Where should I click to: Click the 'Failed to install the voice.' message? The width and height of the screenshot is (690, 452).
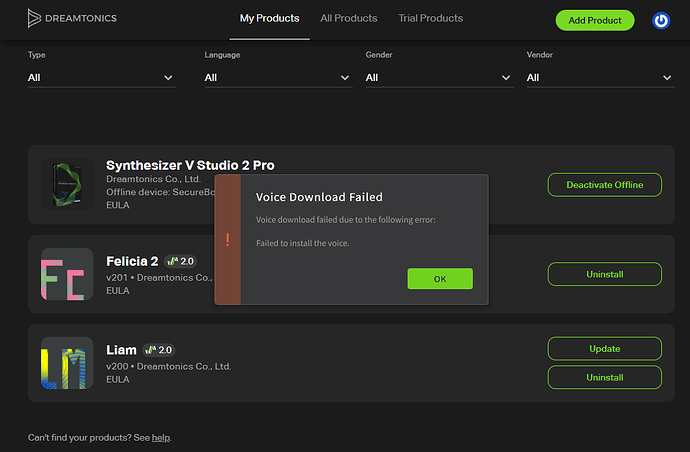(x=303, y=243)
